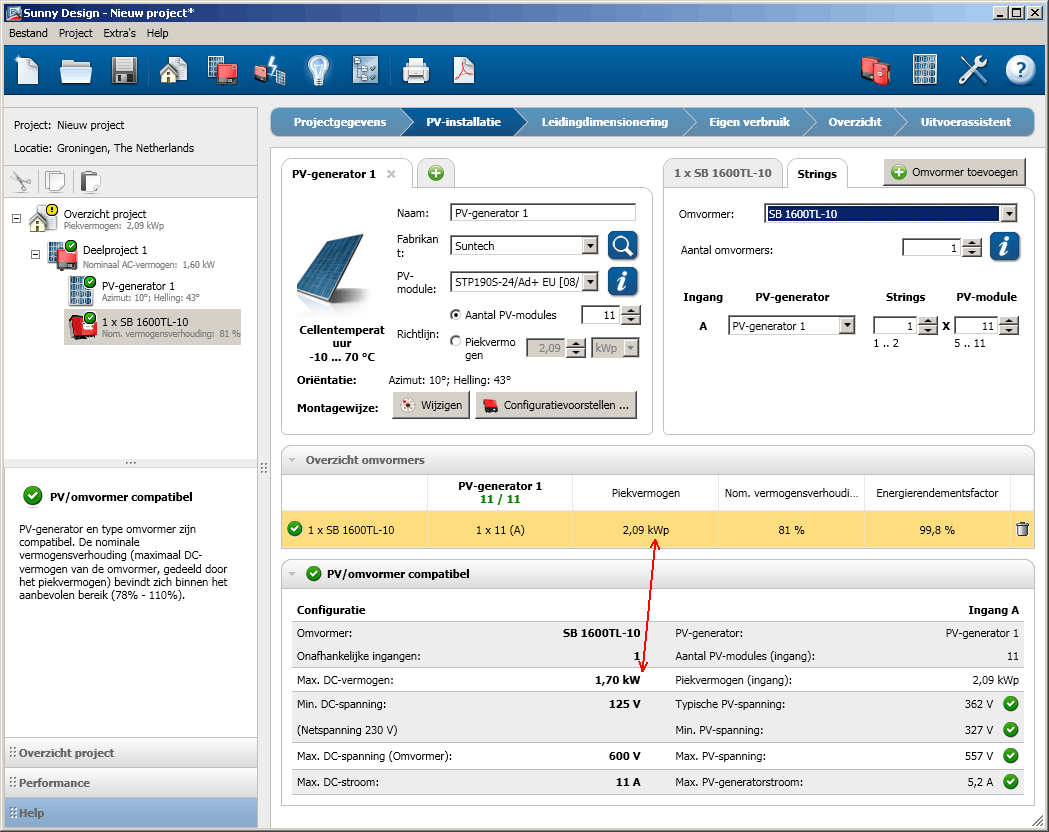Open help question mark icon
Screen dimensions: 1049x832
1020,69
